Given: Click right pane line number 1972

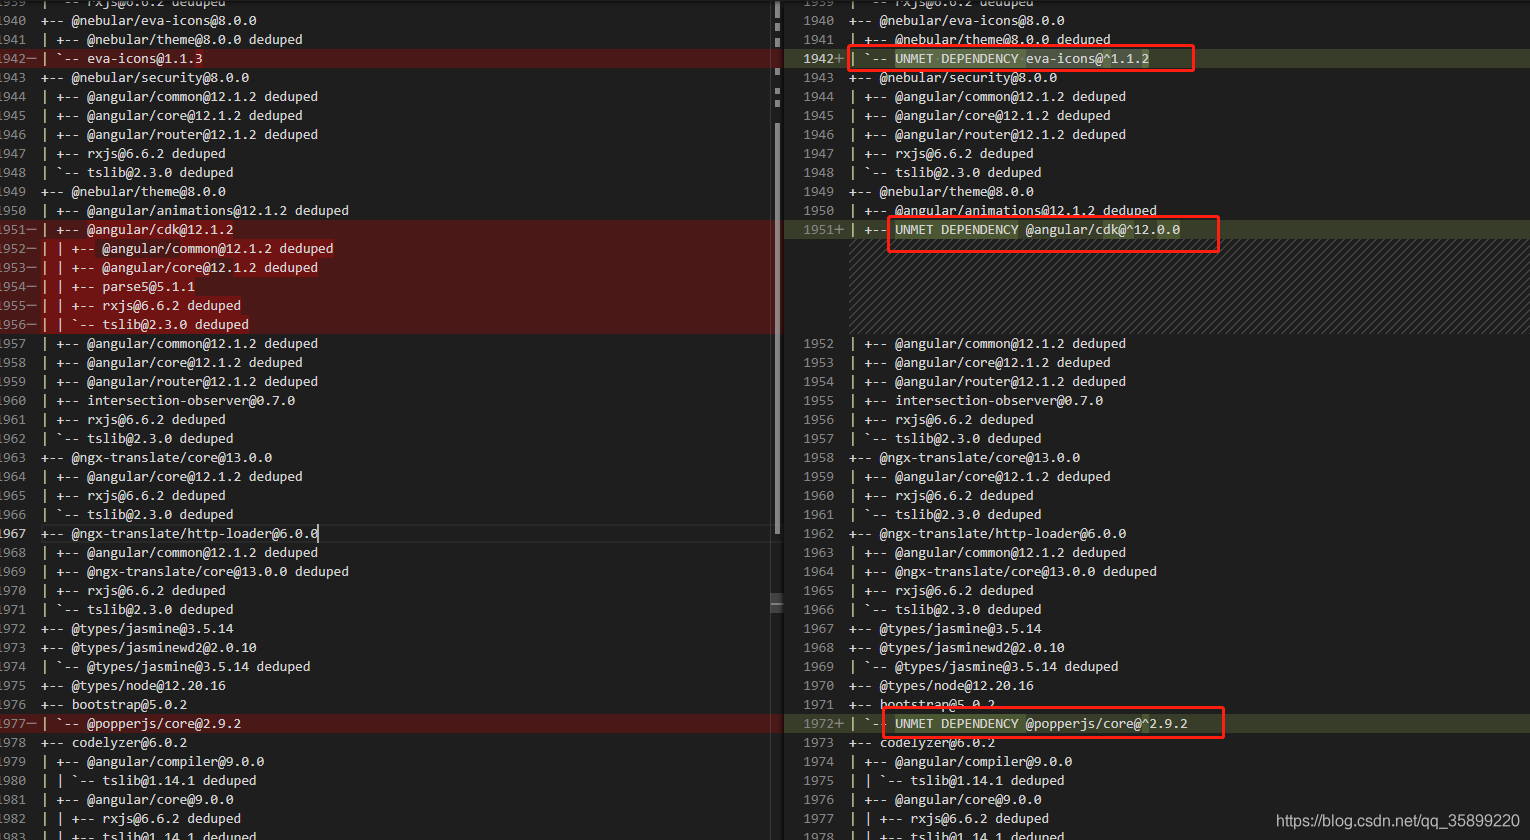Looking at the screenshot, I should (818, 724).
